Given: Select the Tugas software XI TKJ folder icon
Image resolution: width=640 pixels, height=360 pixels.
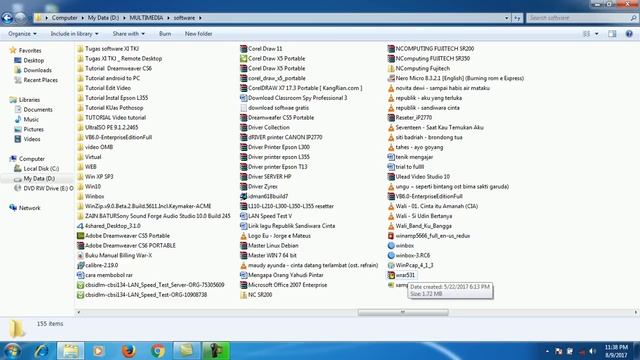Looking at the screenshot, I should pyautogui.click(x=80, y=49).
